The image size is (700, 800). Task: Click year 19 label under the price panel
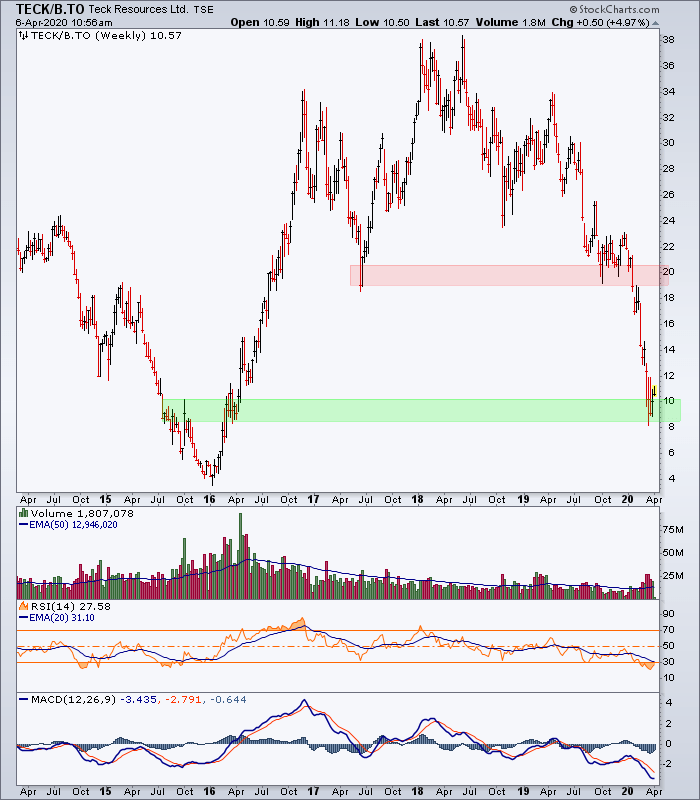[523, 499]
